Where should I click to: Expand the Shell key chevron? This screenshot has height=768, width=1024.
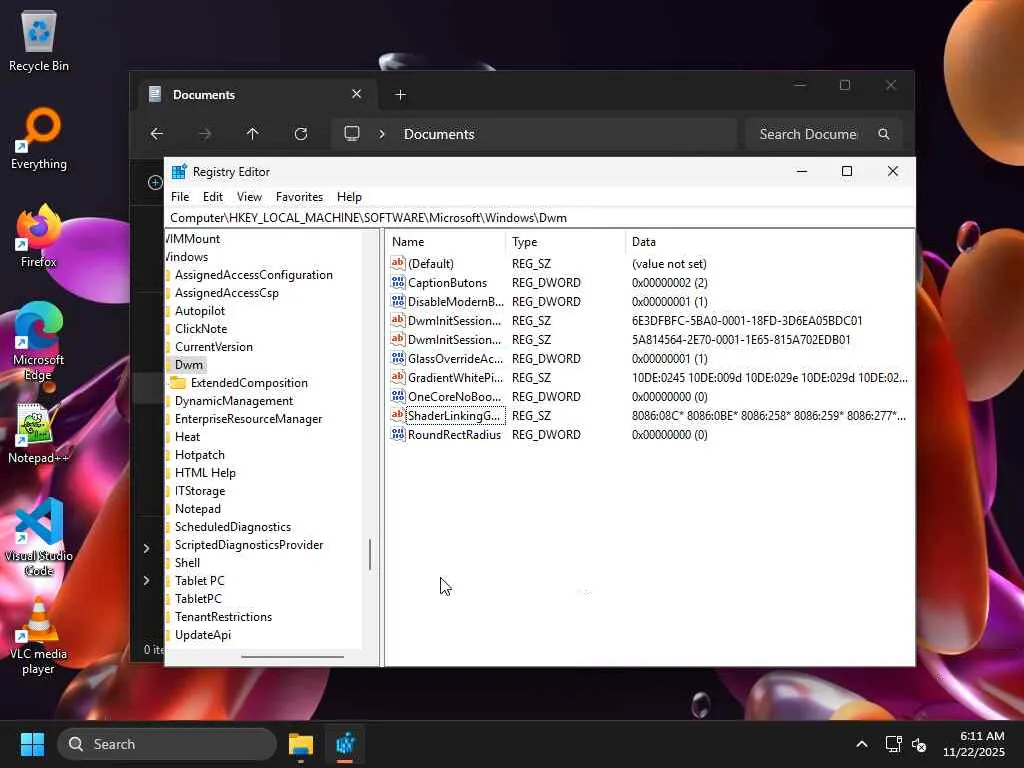click(147, 548)
